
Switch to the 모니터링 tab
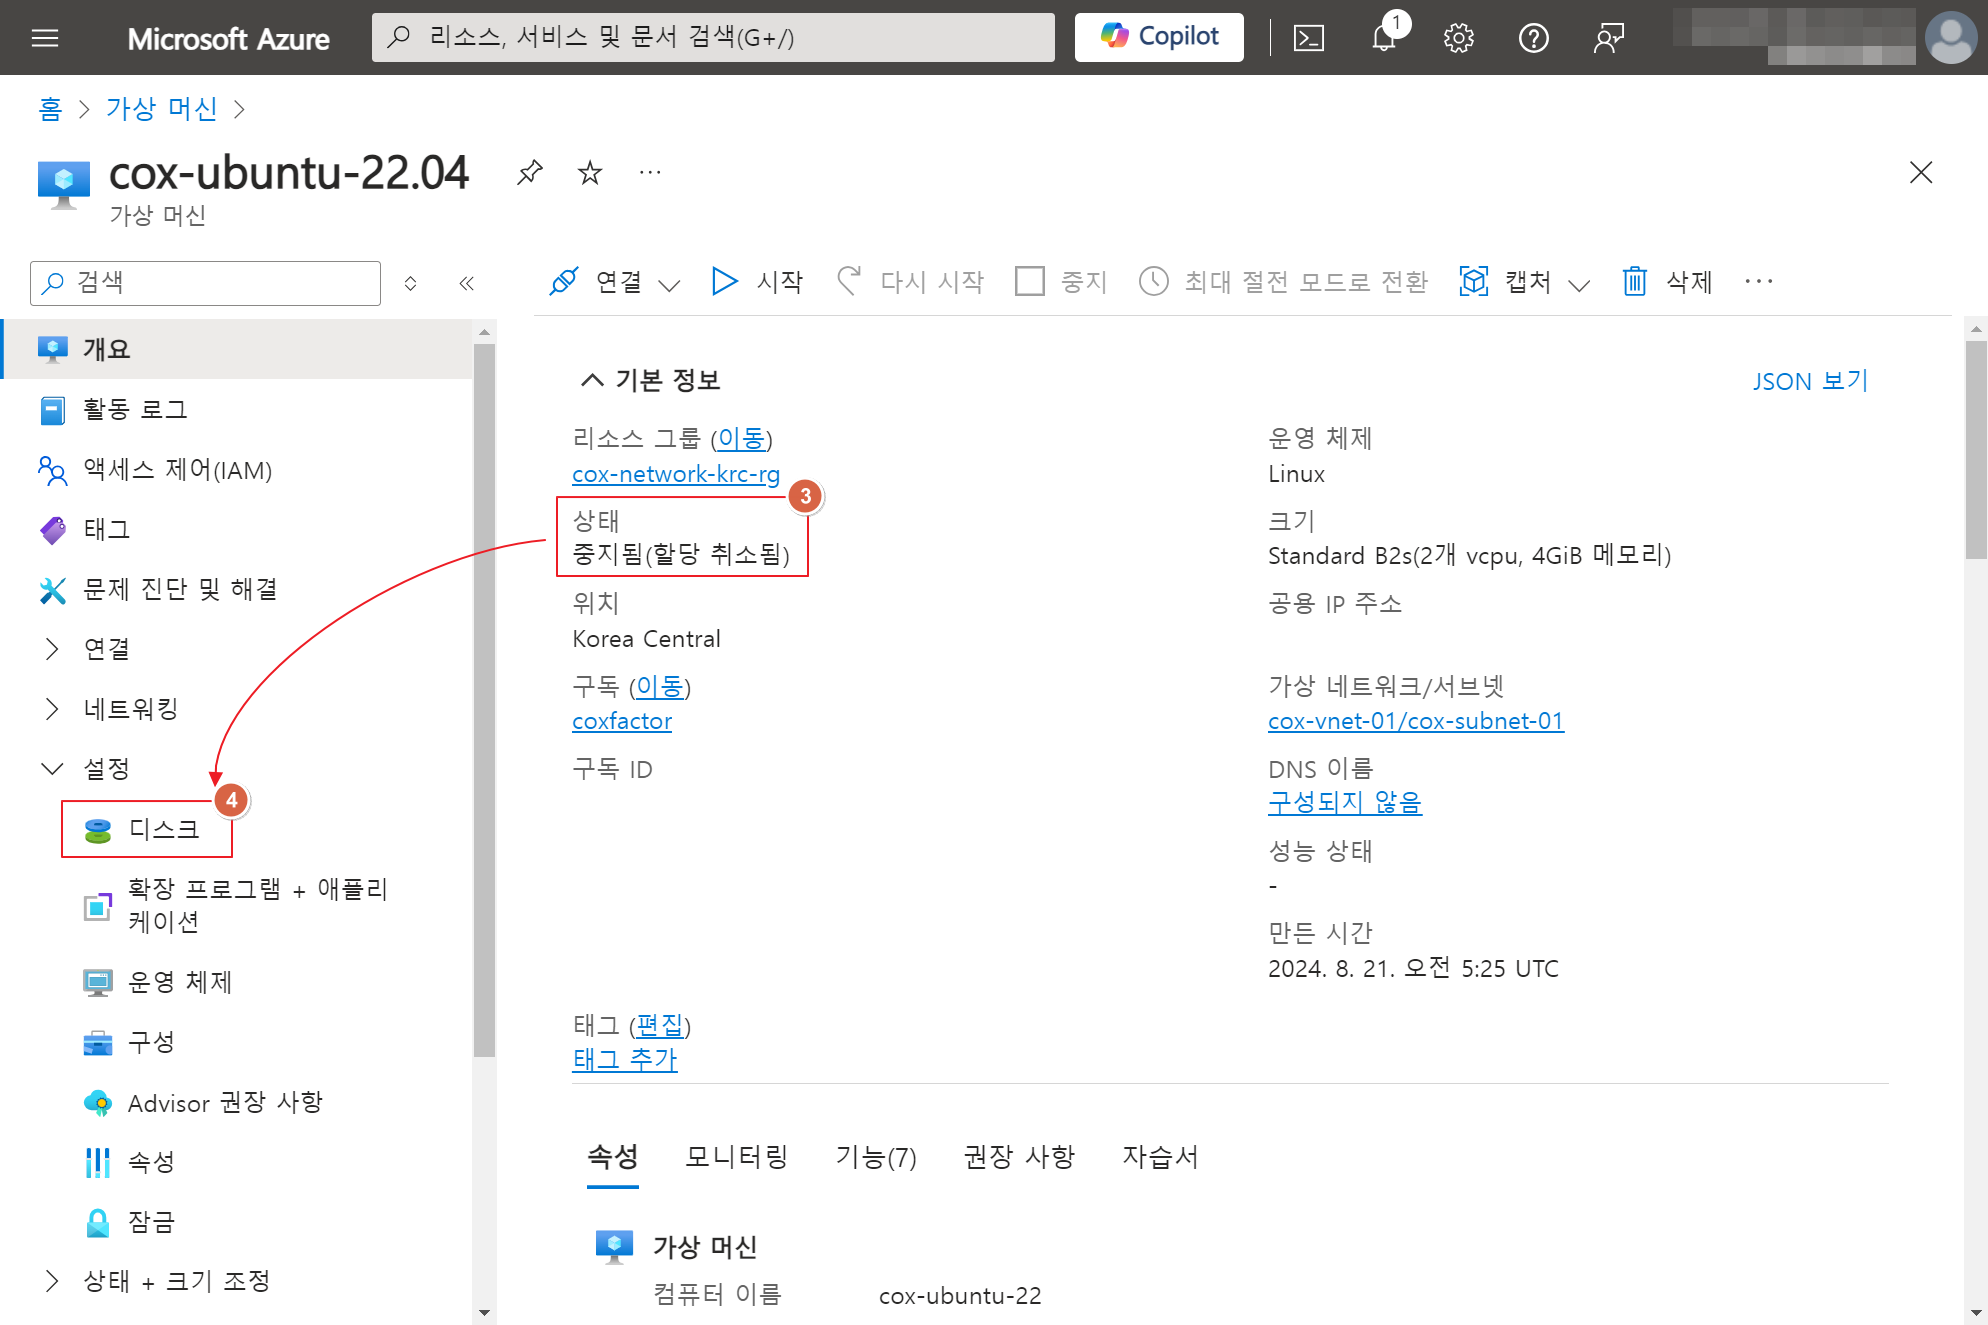736,1157
